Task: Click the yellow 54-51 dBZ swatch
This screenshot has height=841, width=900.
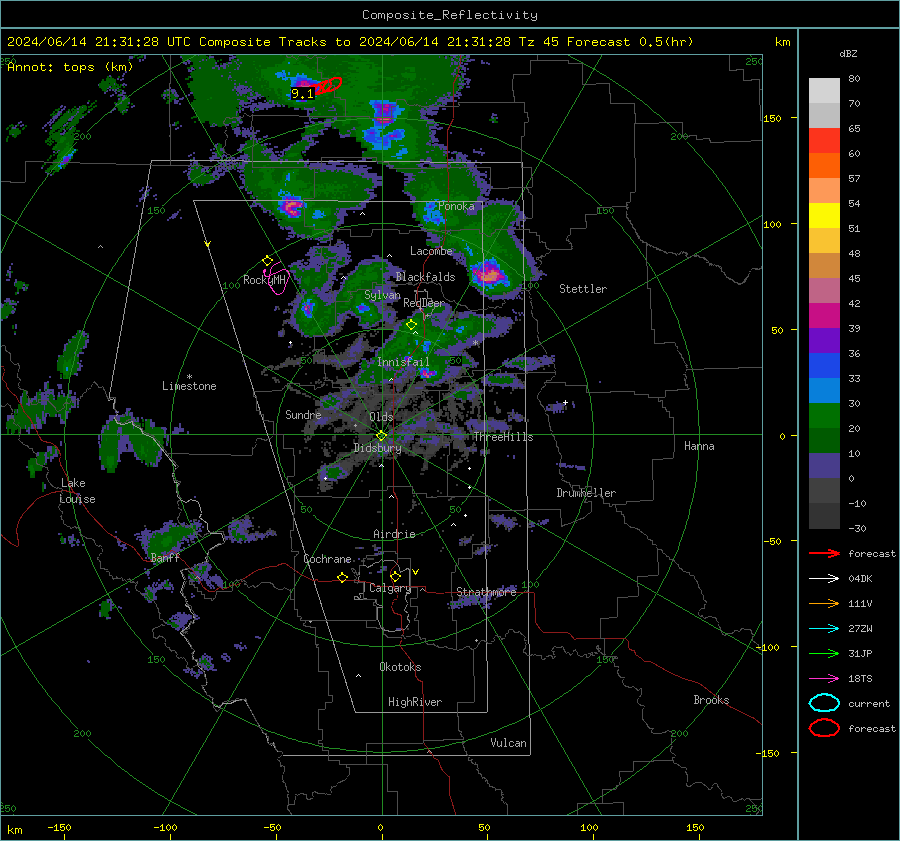Action: click(x=824, y=216)
